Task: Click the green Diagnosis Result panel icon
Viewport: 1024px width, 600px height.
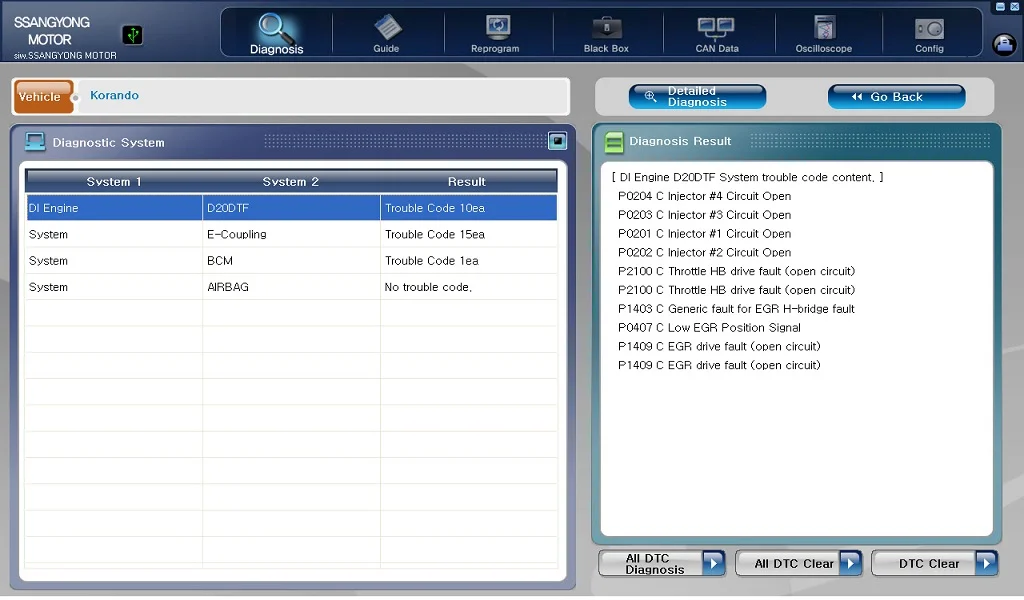Action: pyautogui.click(x=613, y=142)
